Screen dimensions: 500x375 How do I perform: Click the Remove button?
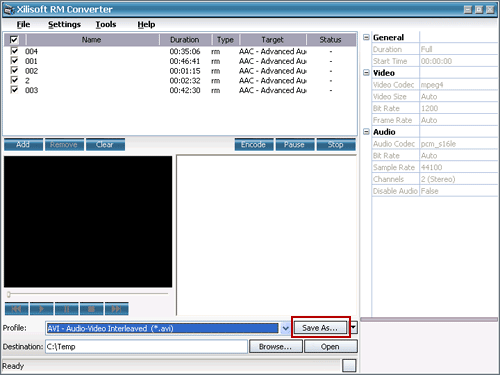tap(64, 145)
